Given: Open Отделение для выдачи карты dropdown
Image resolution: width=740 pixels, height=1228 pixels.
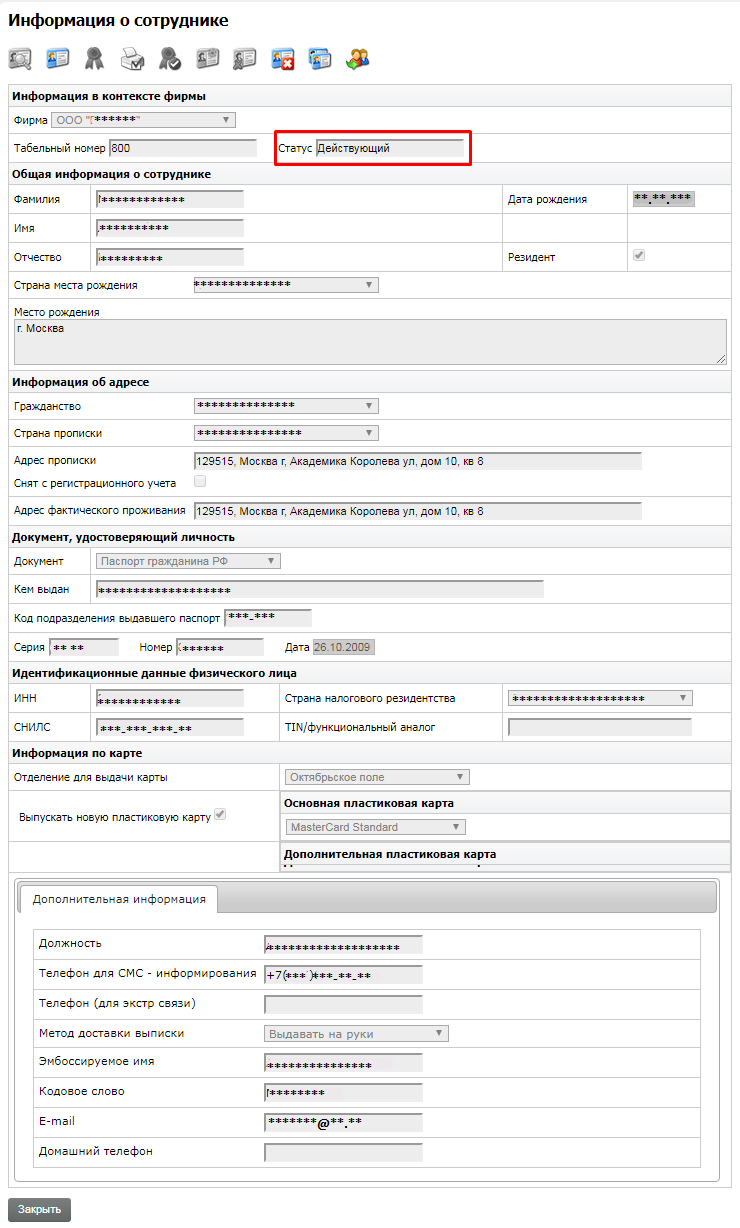Looking at the screenshot, I should click(x=377, y=777).
